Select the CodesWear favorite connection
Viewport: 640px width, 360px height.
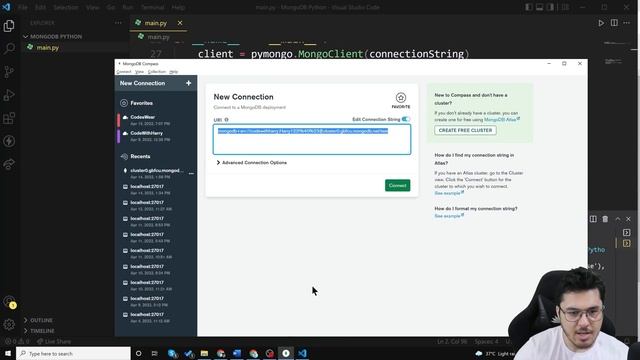point(156,120)
